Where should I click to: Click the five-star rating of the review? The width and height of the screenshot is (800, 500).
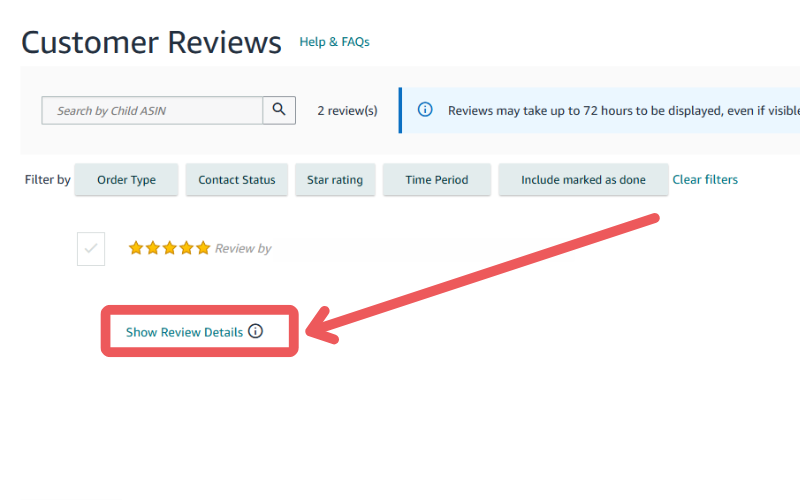169,248
